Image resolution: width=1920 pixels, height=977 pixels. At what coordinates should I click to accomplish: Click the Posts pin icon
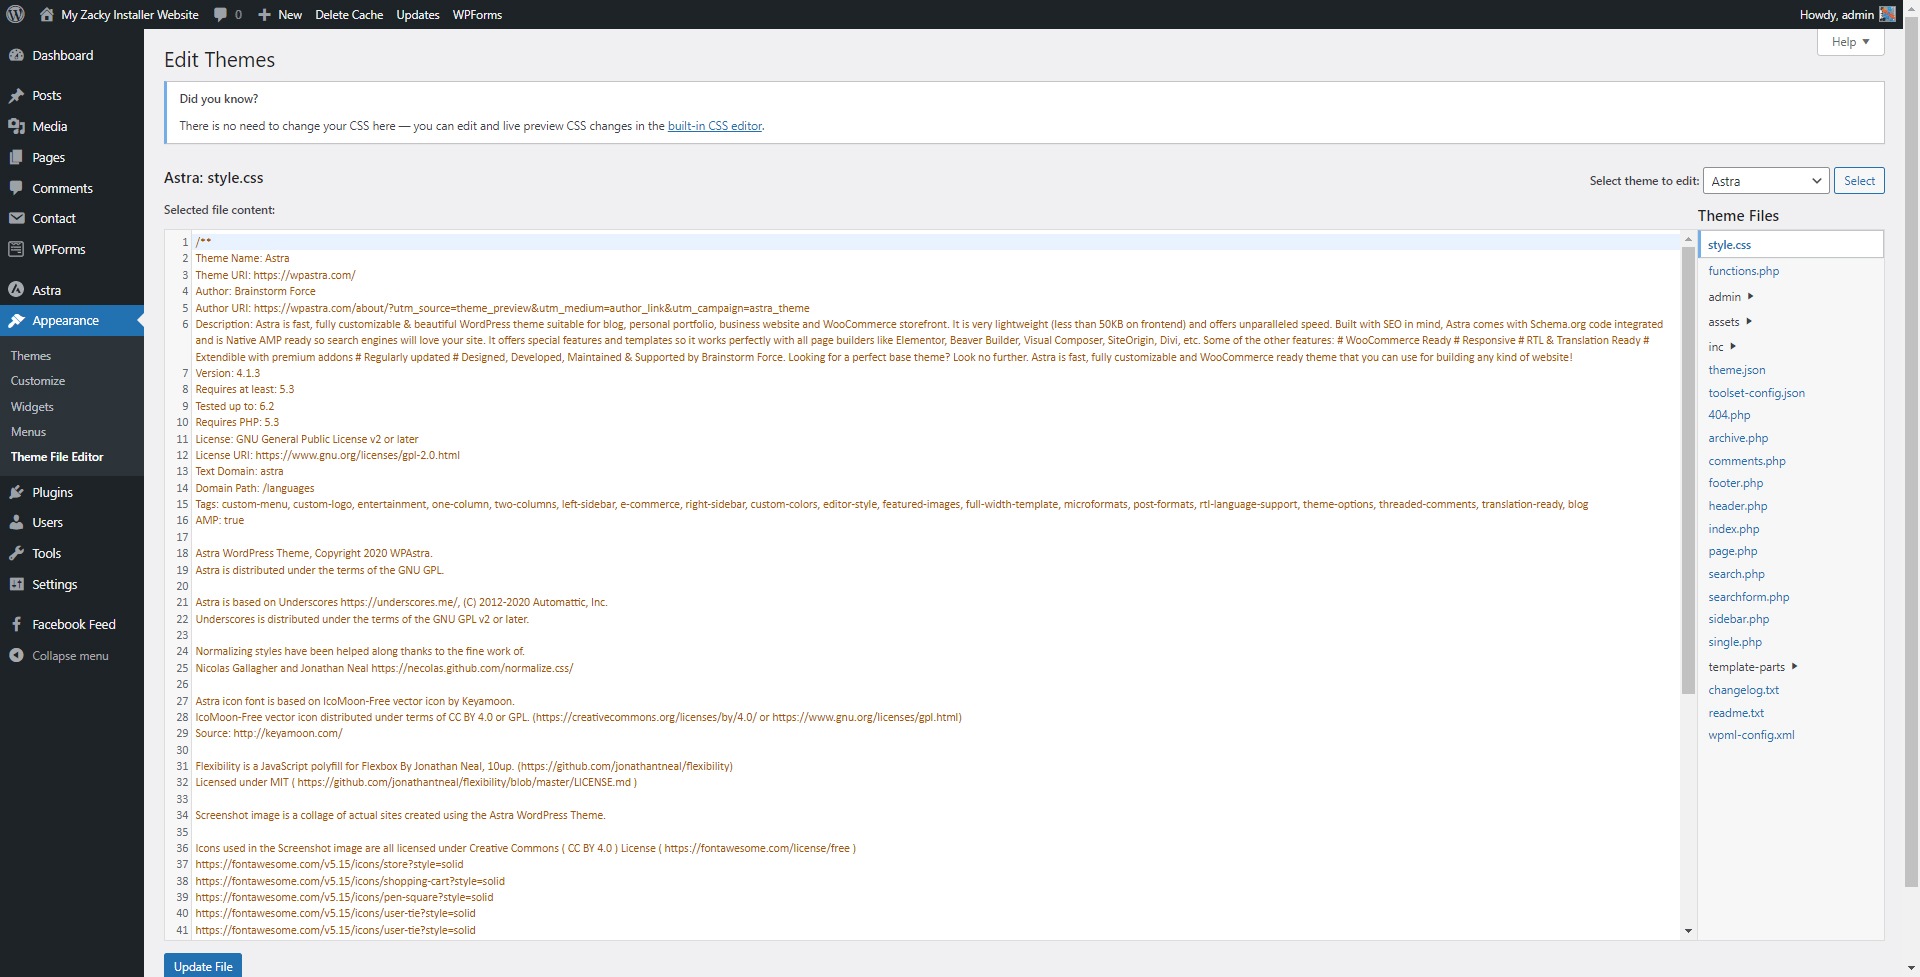[16, 95]
